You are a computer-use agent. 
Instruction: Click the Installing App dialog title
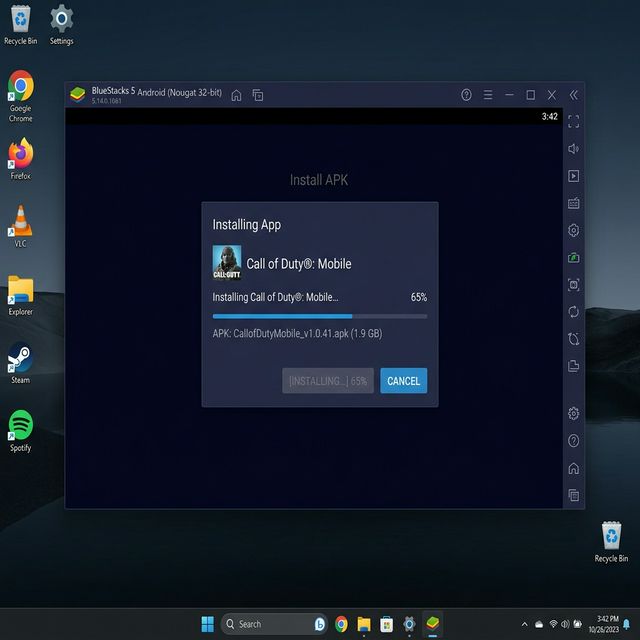[x=247, y=225]
